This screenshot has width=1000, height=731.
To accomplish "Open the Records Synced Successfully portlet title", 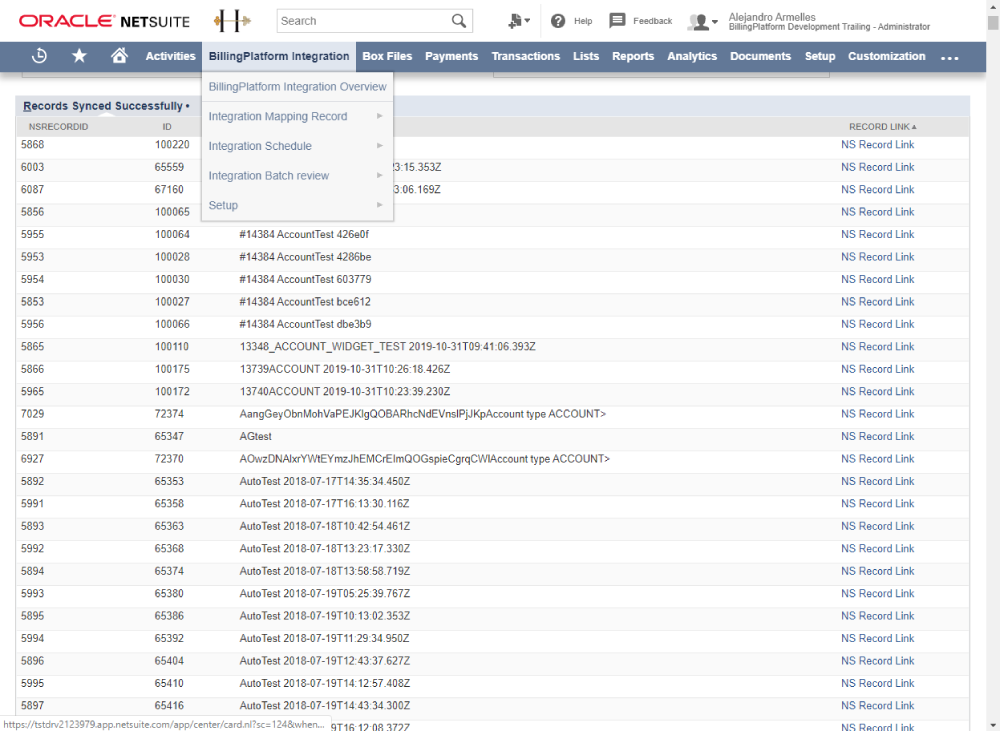I will pos(103,106).
